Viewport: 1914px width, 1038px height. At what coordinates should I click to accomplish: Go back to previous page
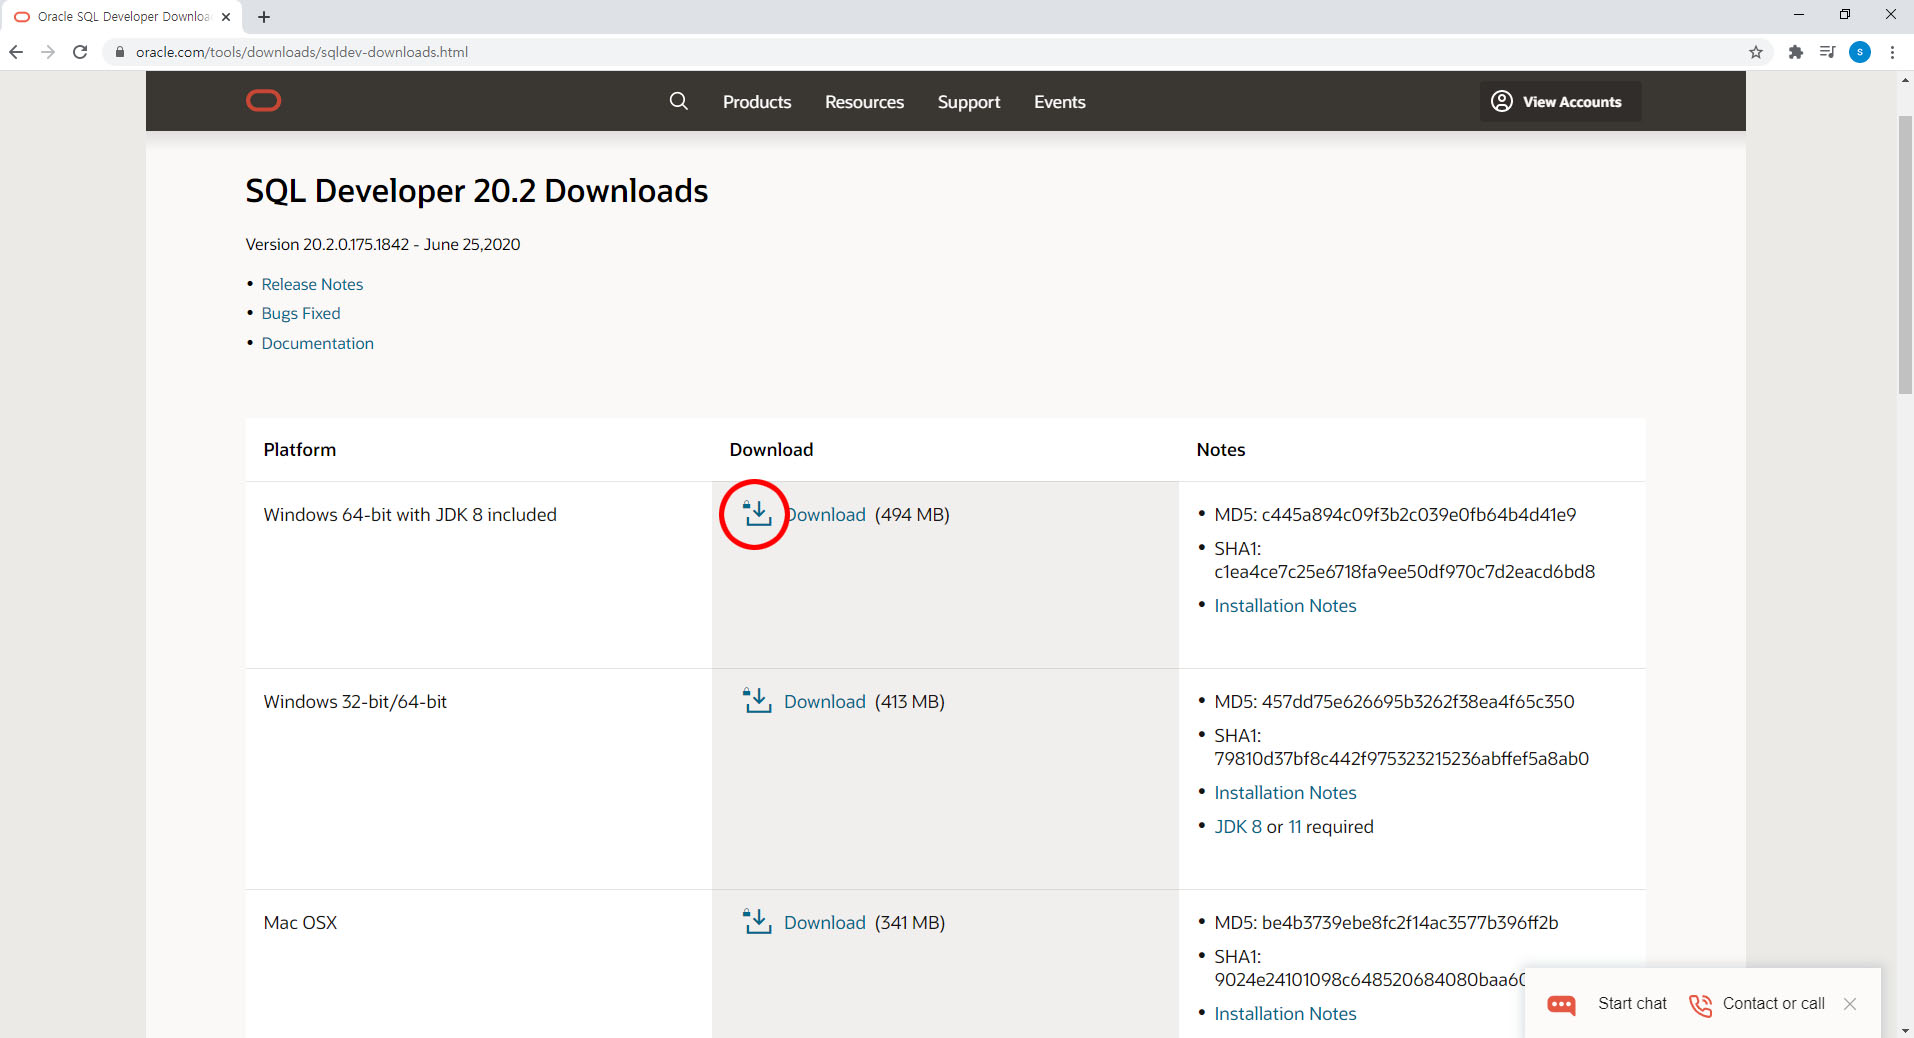coord(16,52)
